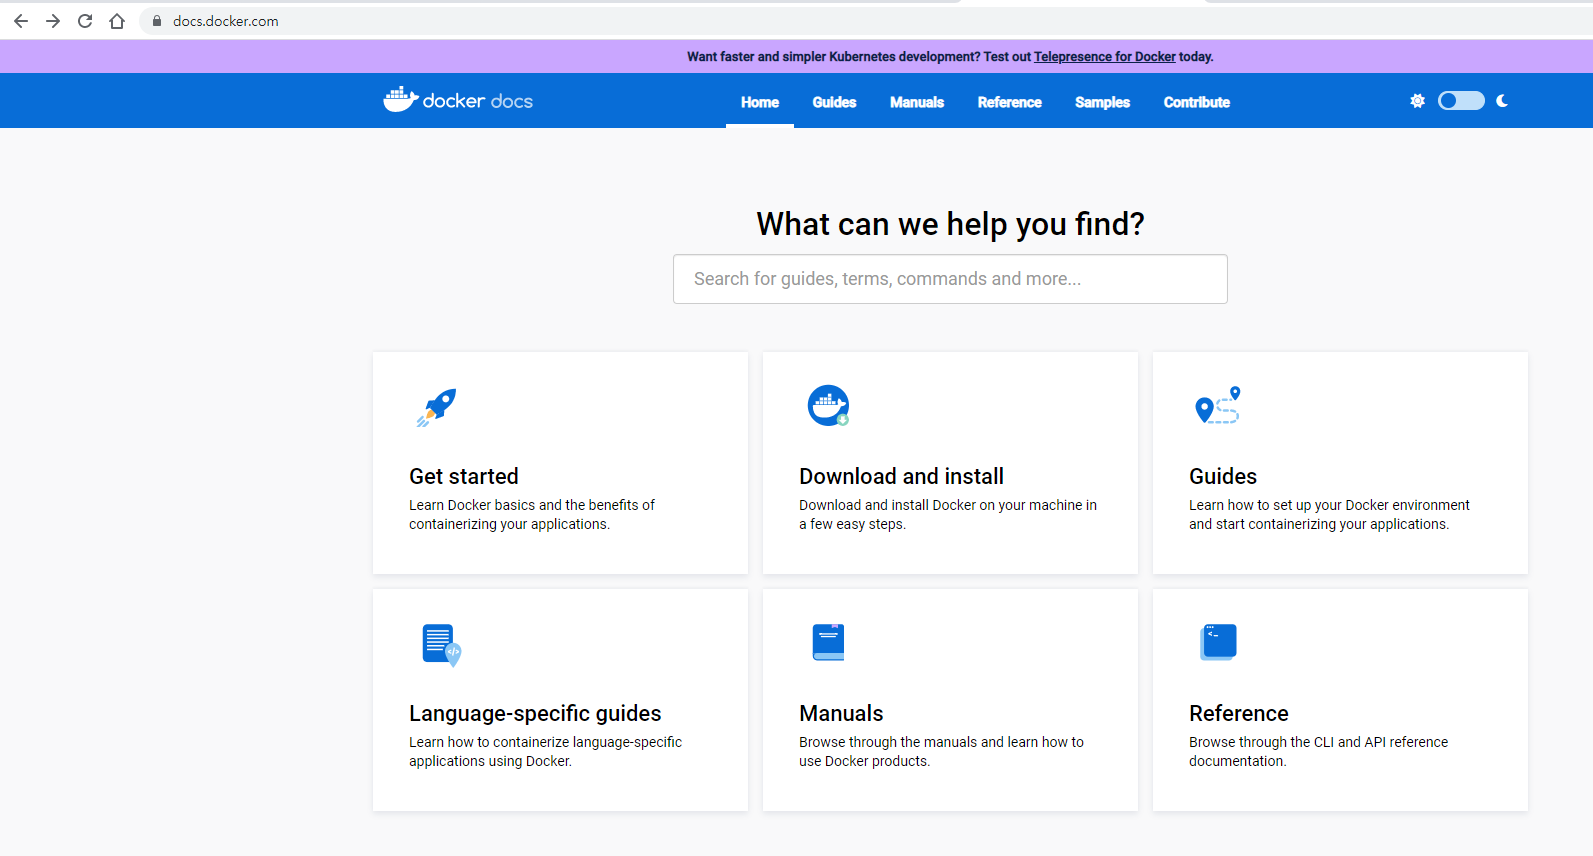
Task: Click the sun light-mode icon
Action: [x=1417, y=101]
